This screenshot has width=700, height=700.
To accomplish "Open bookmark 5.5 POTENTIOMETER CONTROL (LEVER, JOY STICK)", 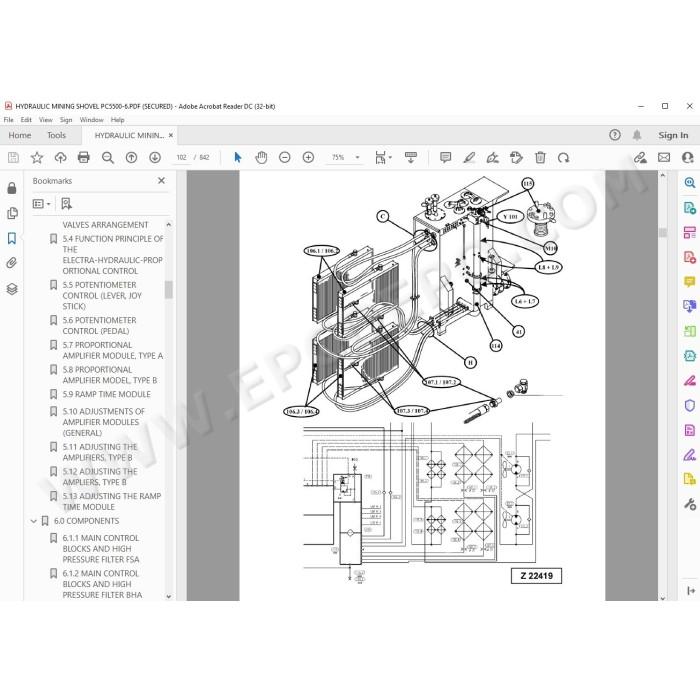I will 102,296.
